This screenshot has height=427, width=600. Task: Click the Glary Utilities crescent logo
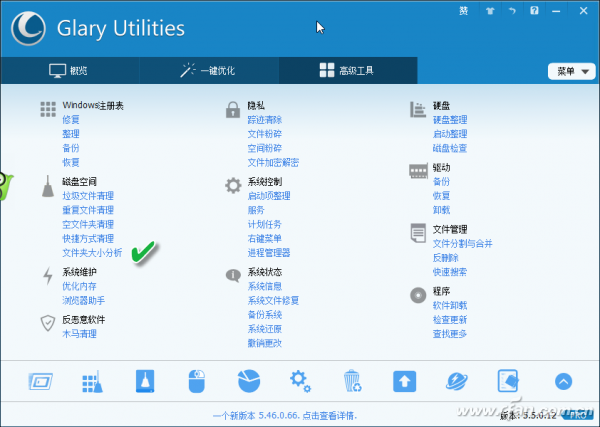click(28, 28)
